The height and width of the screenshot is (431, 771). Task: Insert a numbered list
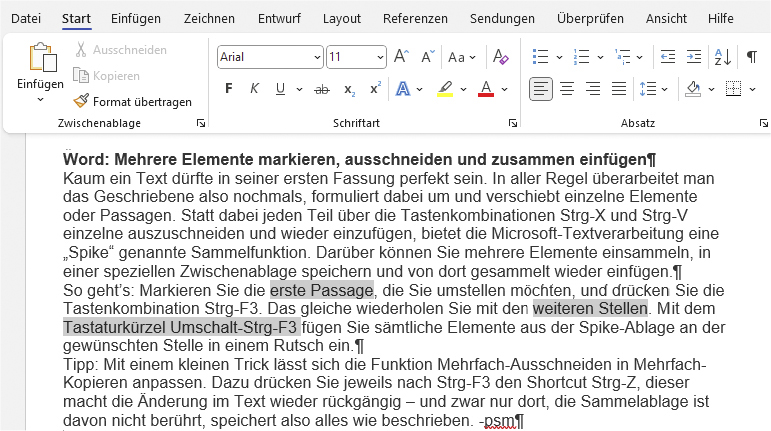tap(581, 57)
